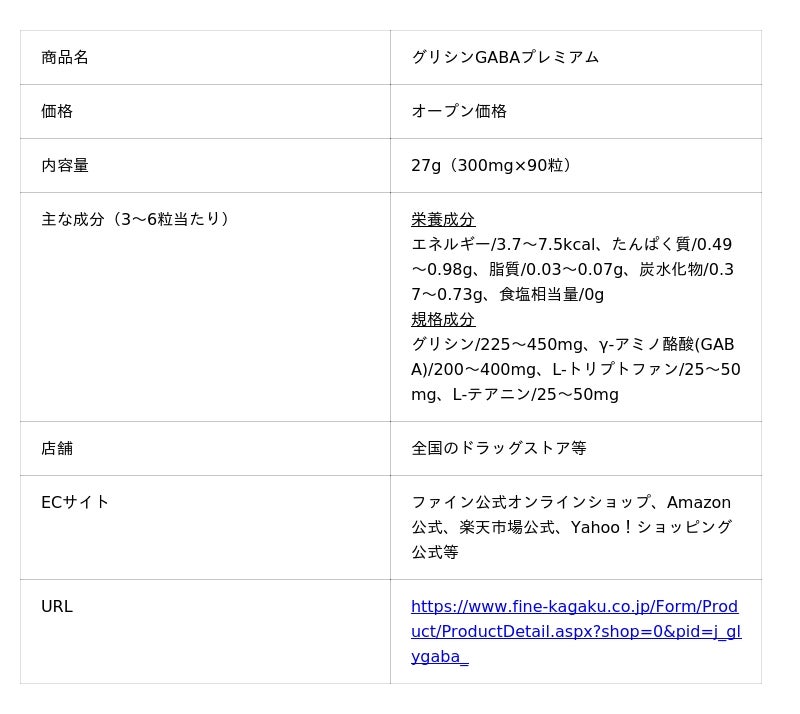This screenshot has width=800, height=714.
Task: Click the 商品名 label cell
Action: [65, 58]
